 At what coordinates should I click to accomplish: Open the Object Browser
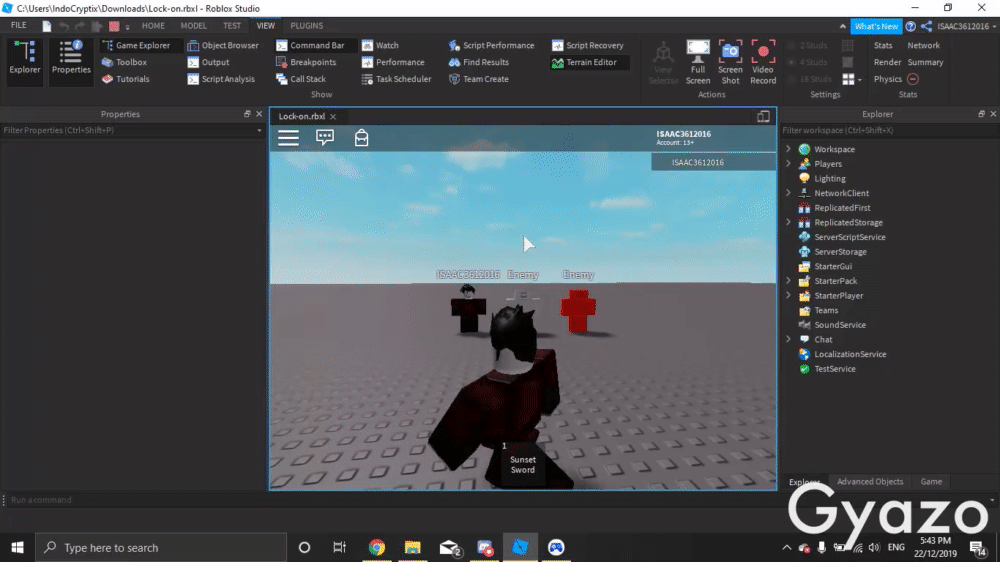223,45
